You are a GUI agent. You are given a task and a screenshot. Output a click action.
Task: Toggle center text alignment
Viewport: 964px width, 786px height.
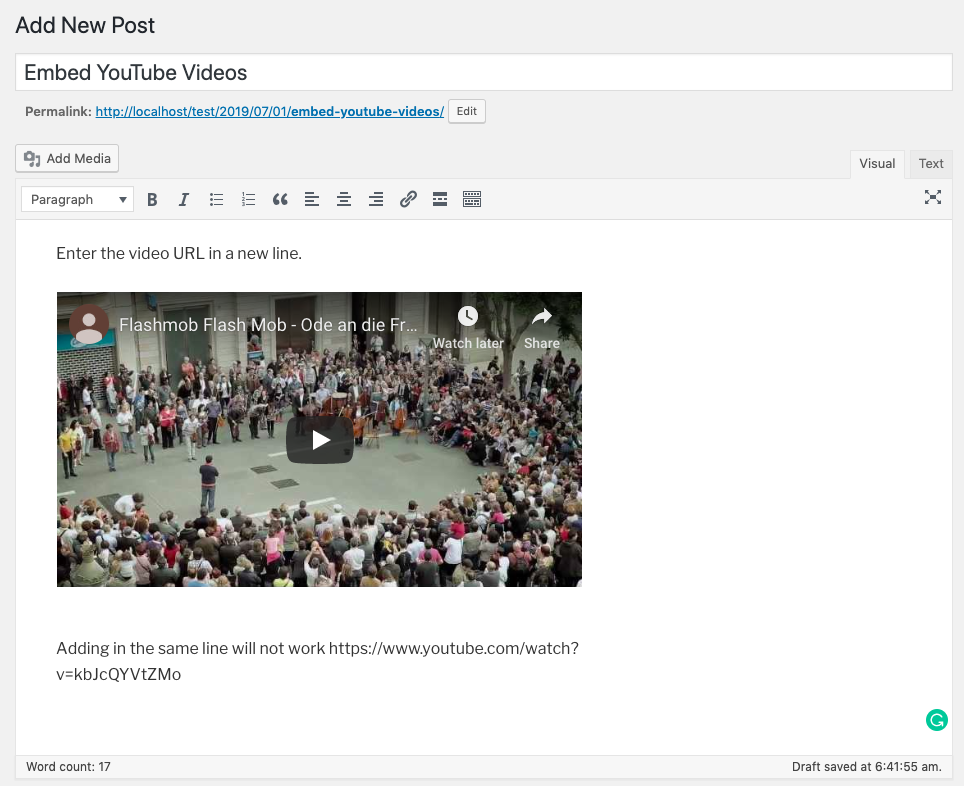[344, 199]
